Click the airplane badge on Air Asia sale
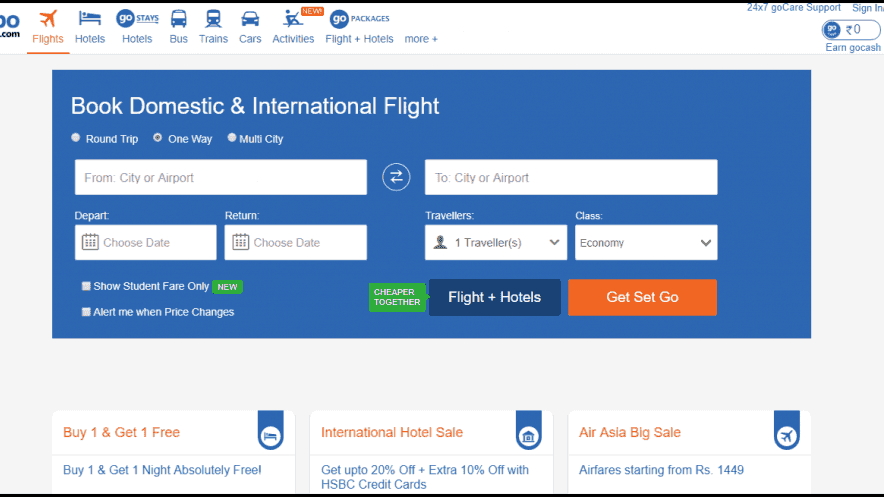Screen dimensions: 884x497 point(787,430)
